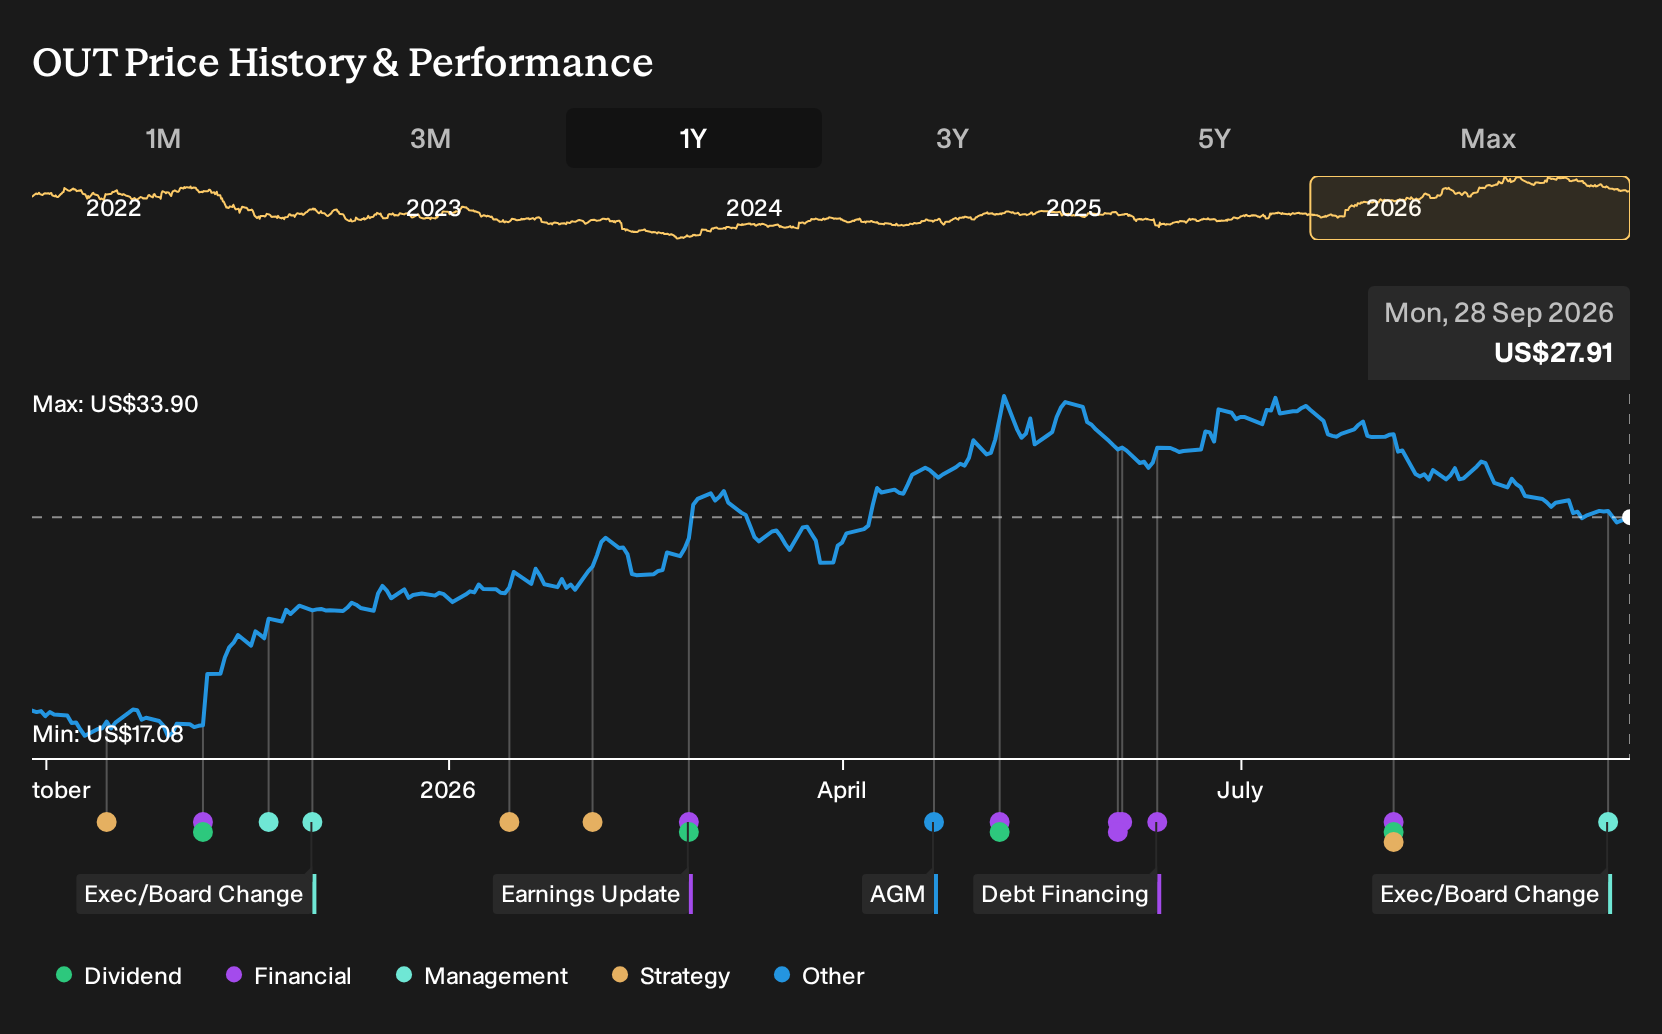Click the orange Strategy marker in early February

click(x=592, y=822)
